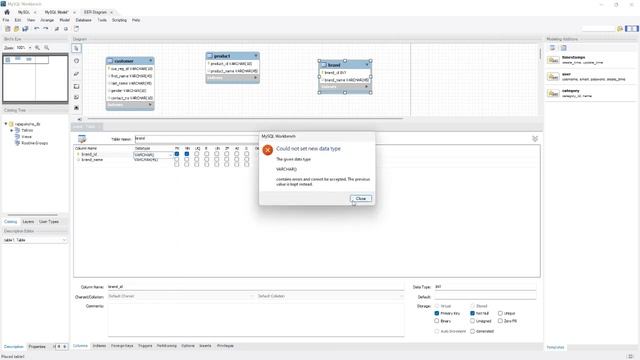Screen dimensions: 640x360
Task: Open the Zoom percentage dropdown
Action: point(30,48)
